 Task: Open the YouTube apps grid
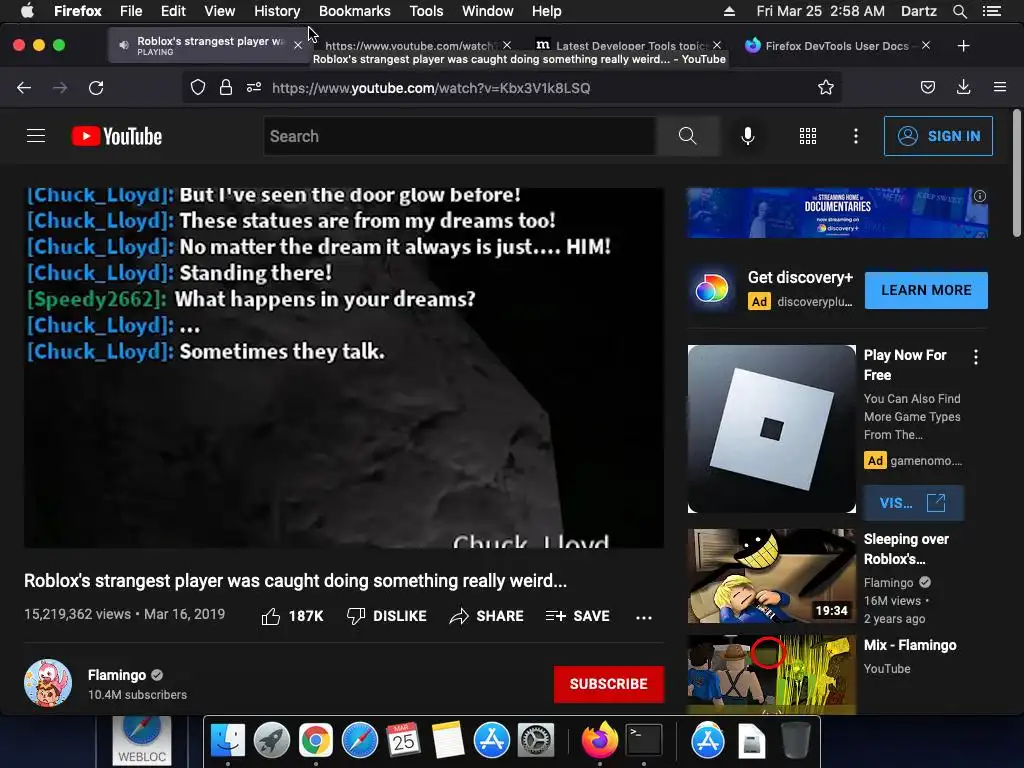(808, 136)
